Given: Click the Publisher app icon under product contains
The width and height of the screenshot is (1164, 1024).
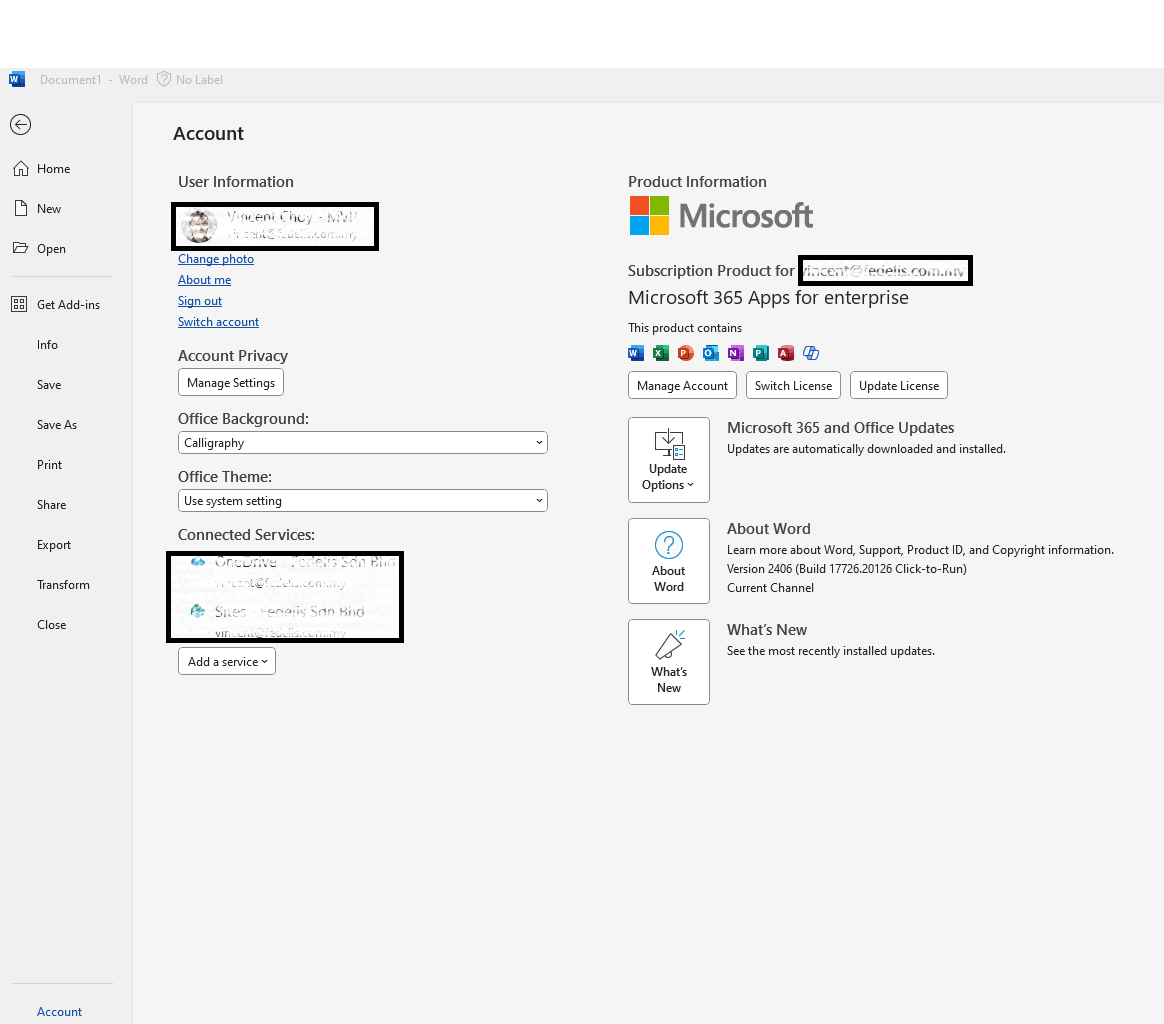Looking at the screenshot, I should point(761,353).
